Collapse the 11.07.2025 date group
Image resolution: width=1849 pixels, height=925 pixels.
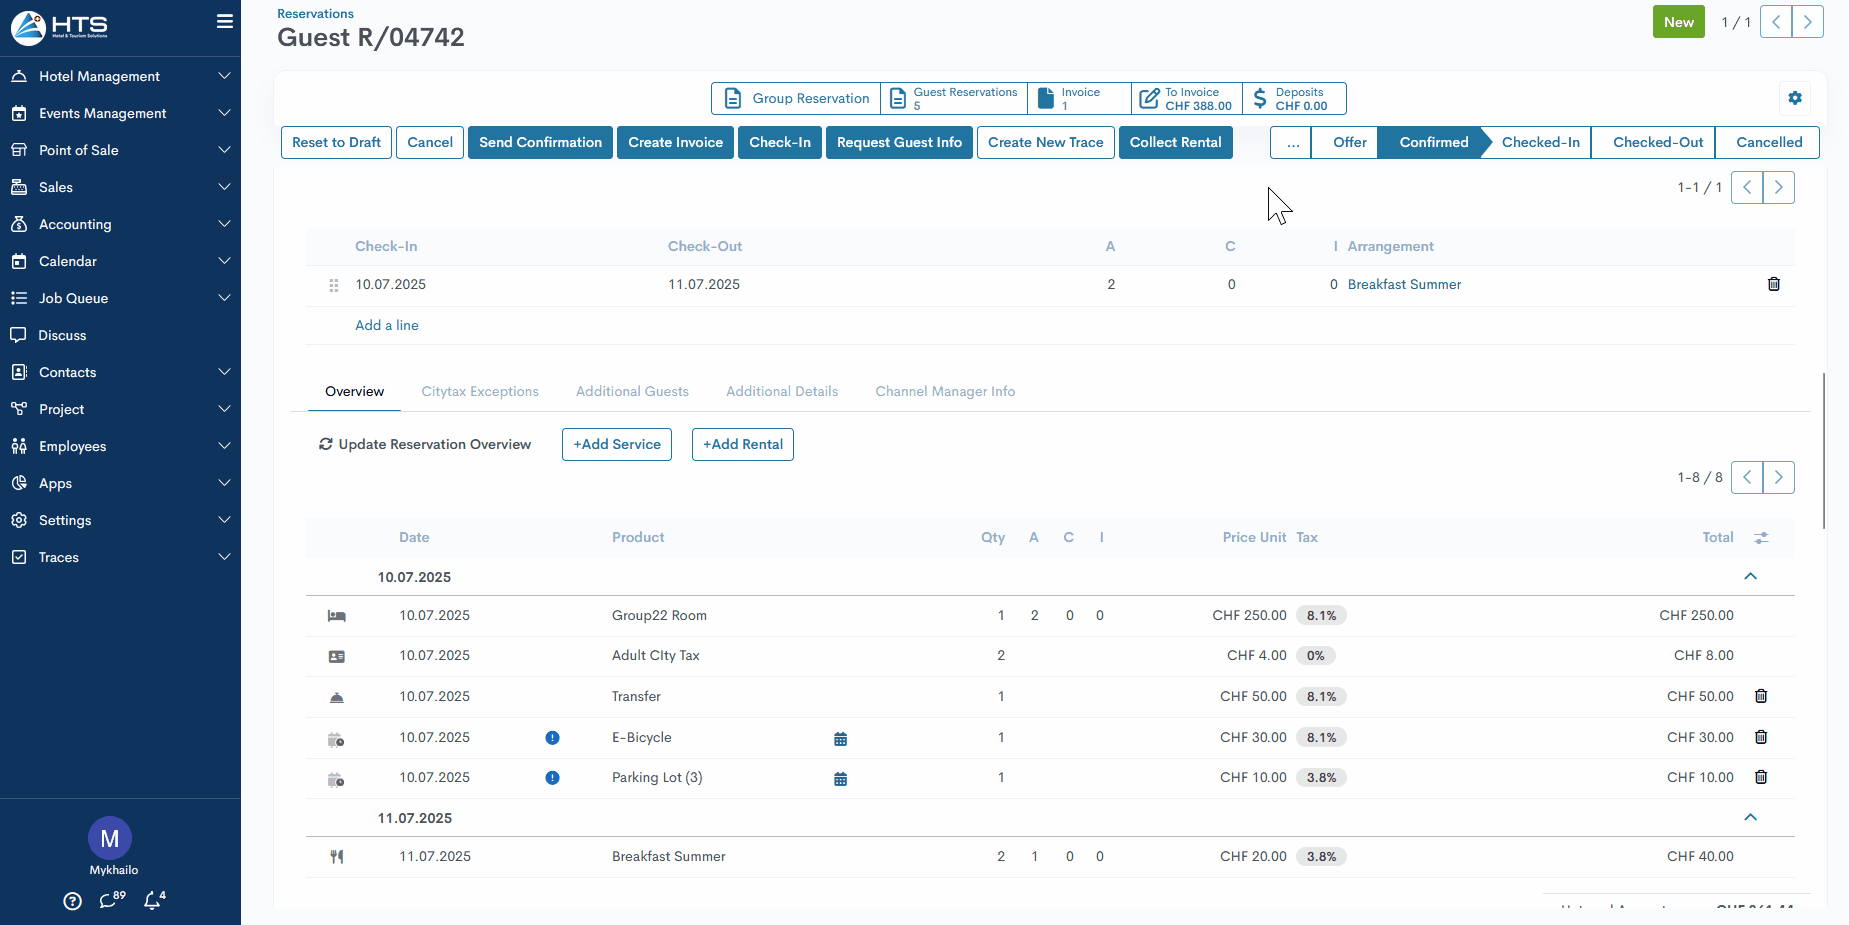click(1750, 817)
